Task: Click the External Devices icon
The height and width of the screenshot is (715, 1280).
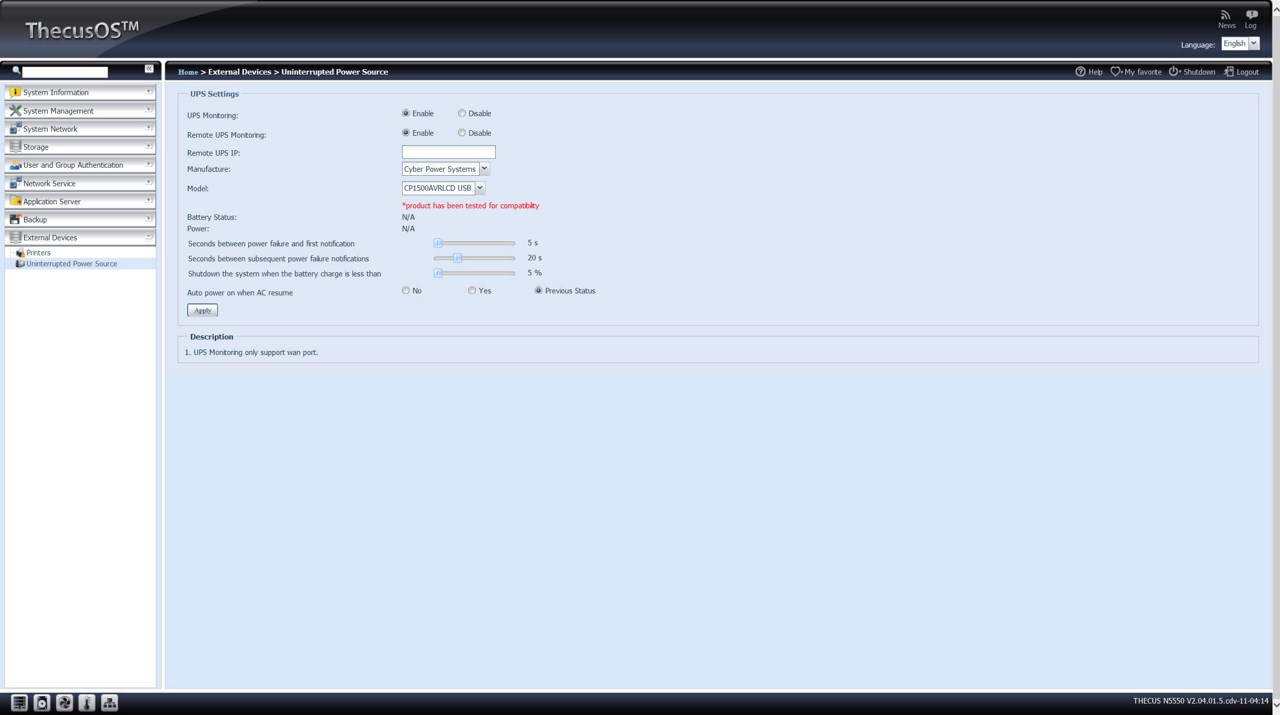Action: [x=15, y=237]
